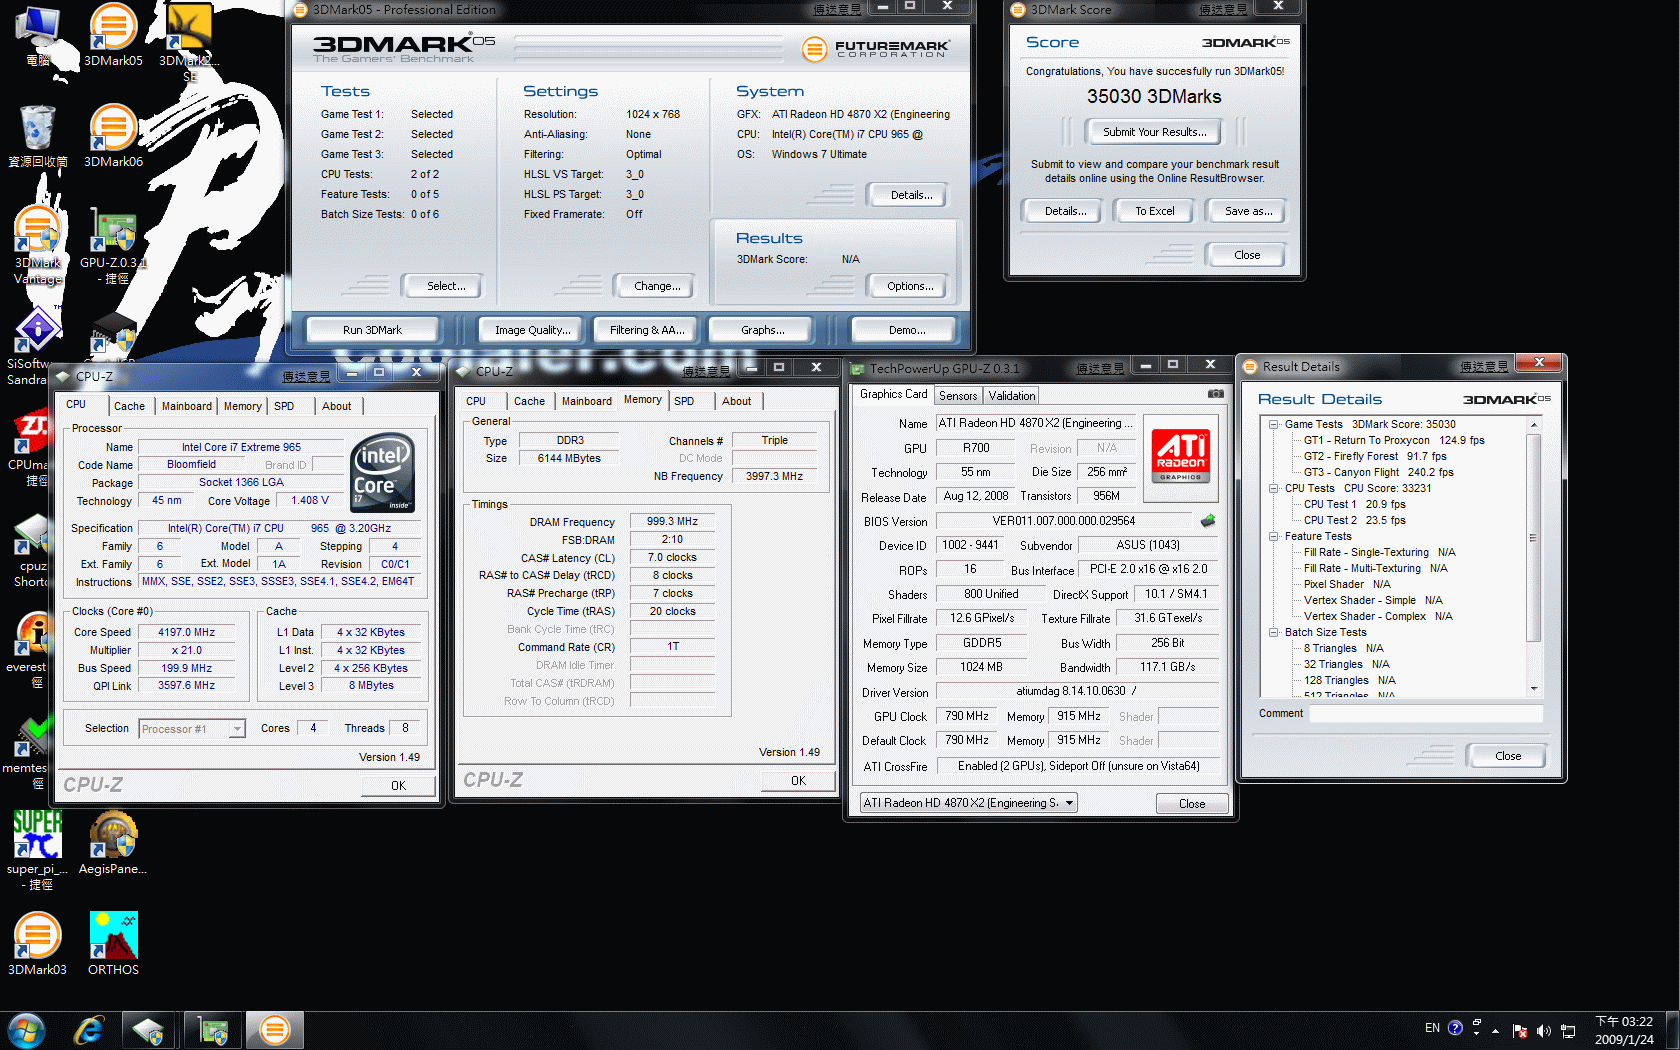This screenshot has width=1680, height=1050.
Task: Click Close button in GPU-Z
Action: (x=1192, y=804)
